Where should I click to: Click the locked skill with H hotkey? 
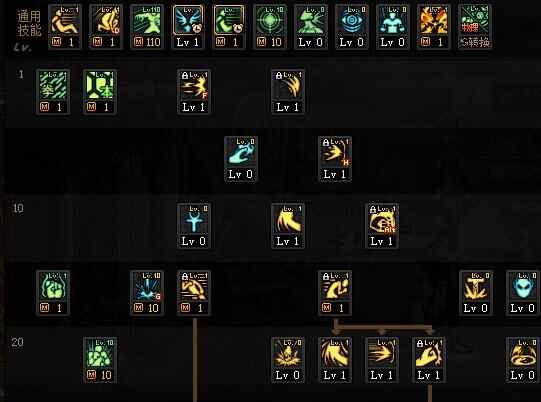point(335,159)
